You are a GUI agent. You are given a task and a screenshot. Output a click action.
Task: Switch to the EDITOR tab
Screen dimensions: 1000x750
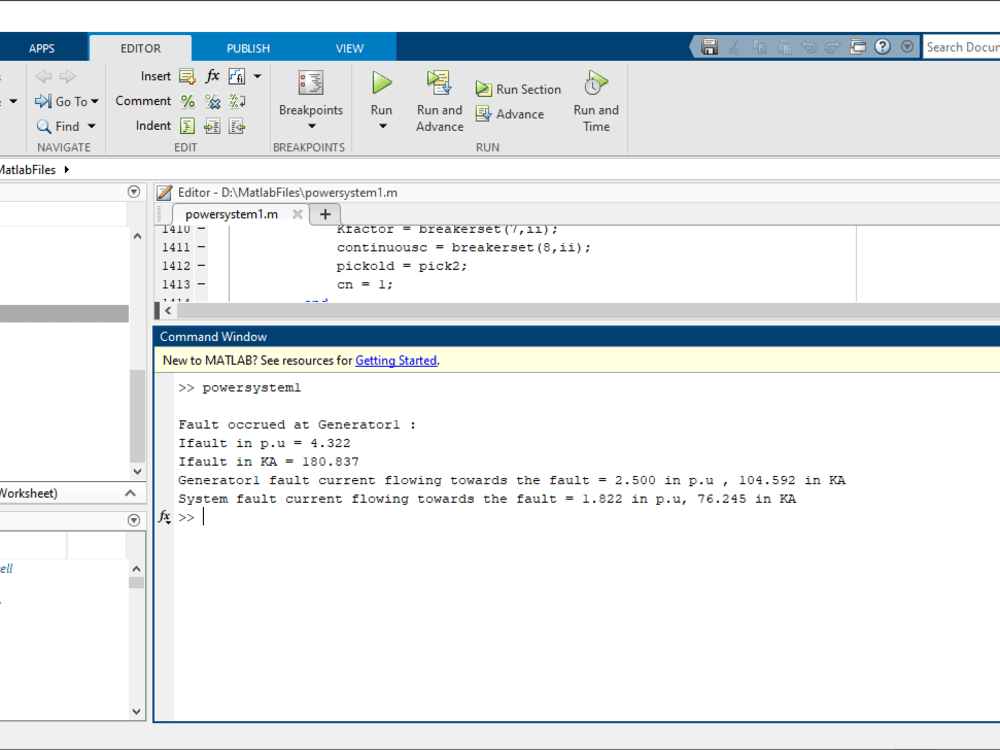point(140,48)
